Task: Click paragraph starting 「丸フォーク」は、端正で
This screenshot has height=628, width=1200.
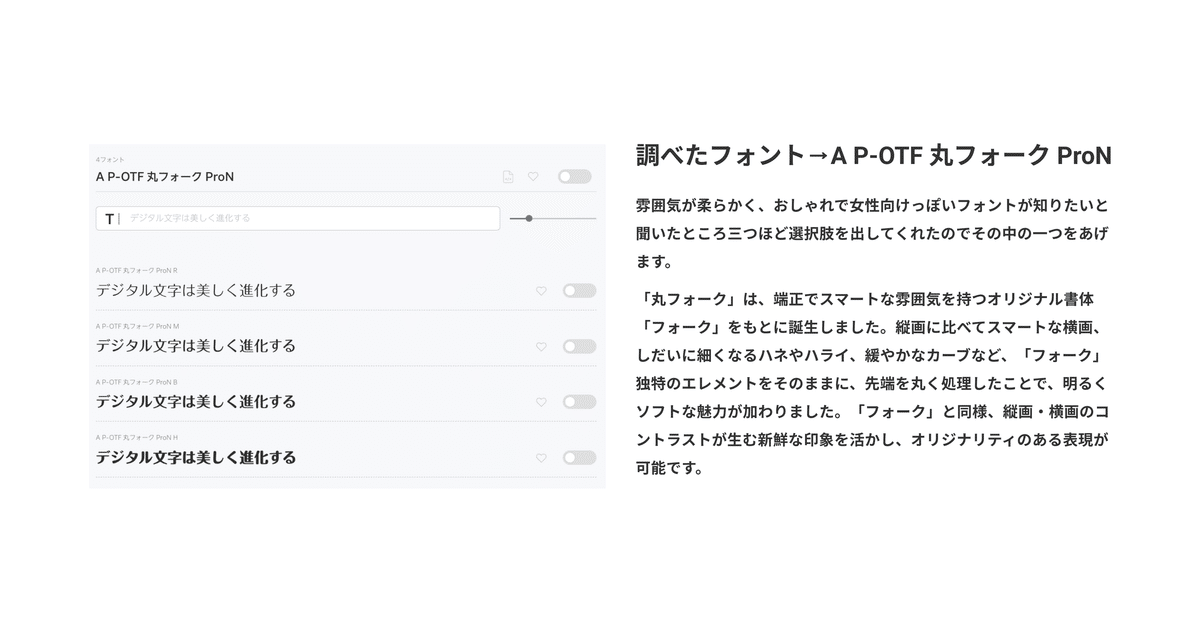Action: (873, 383)
